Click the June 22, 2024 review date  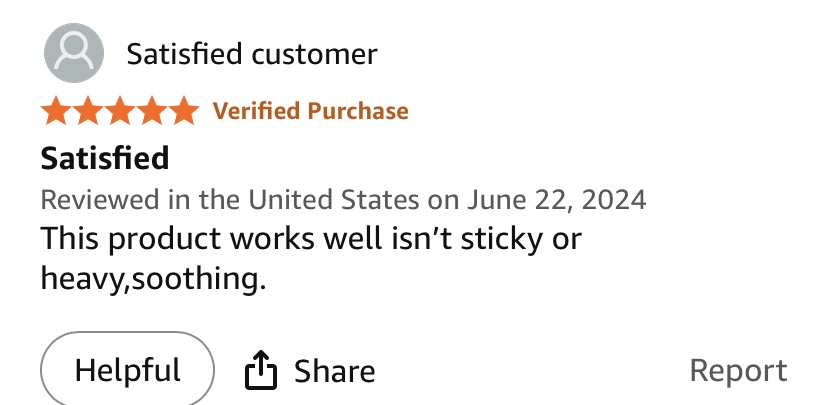point(556,199)
